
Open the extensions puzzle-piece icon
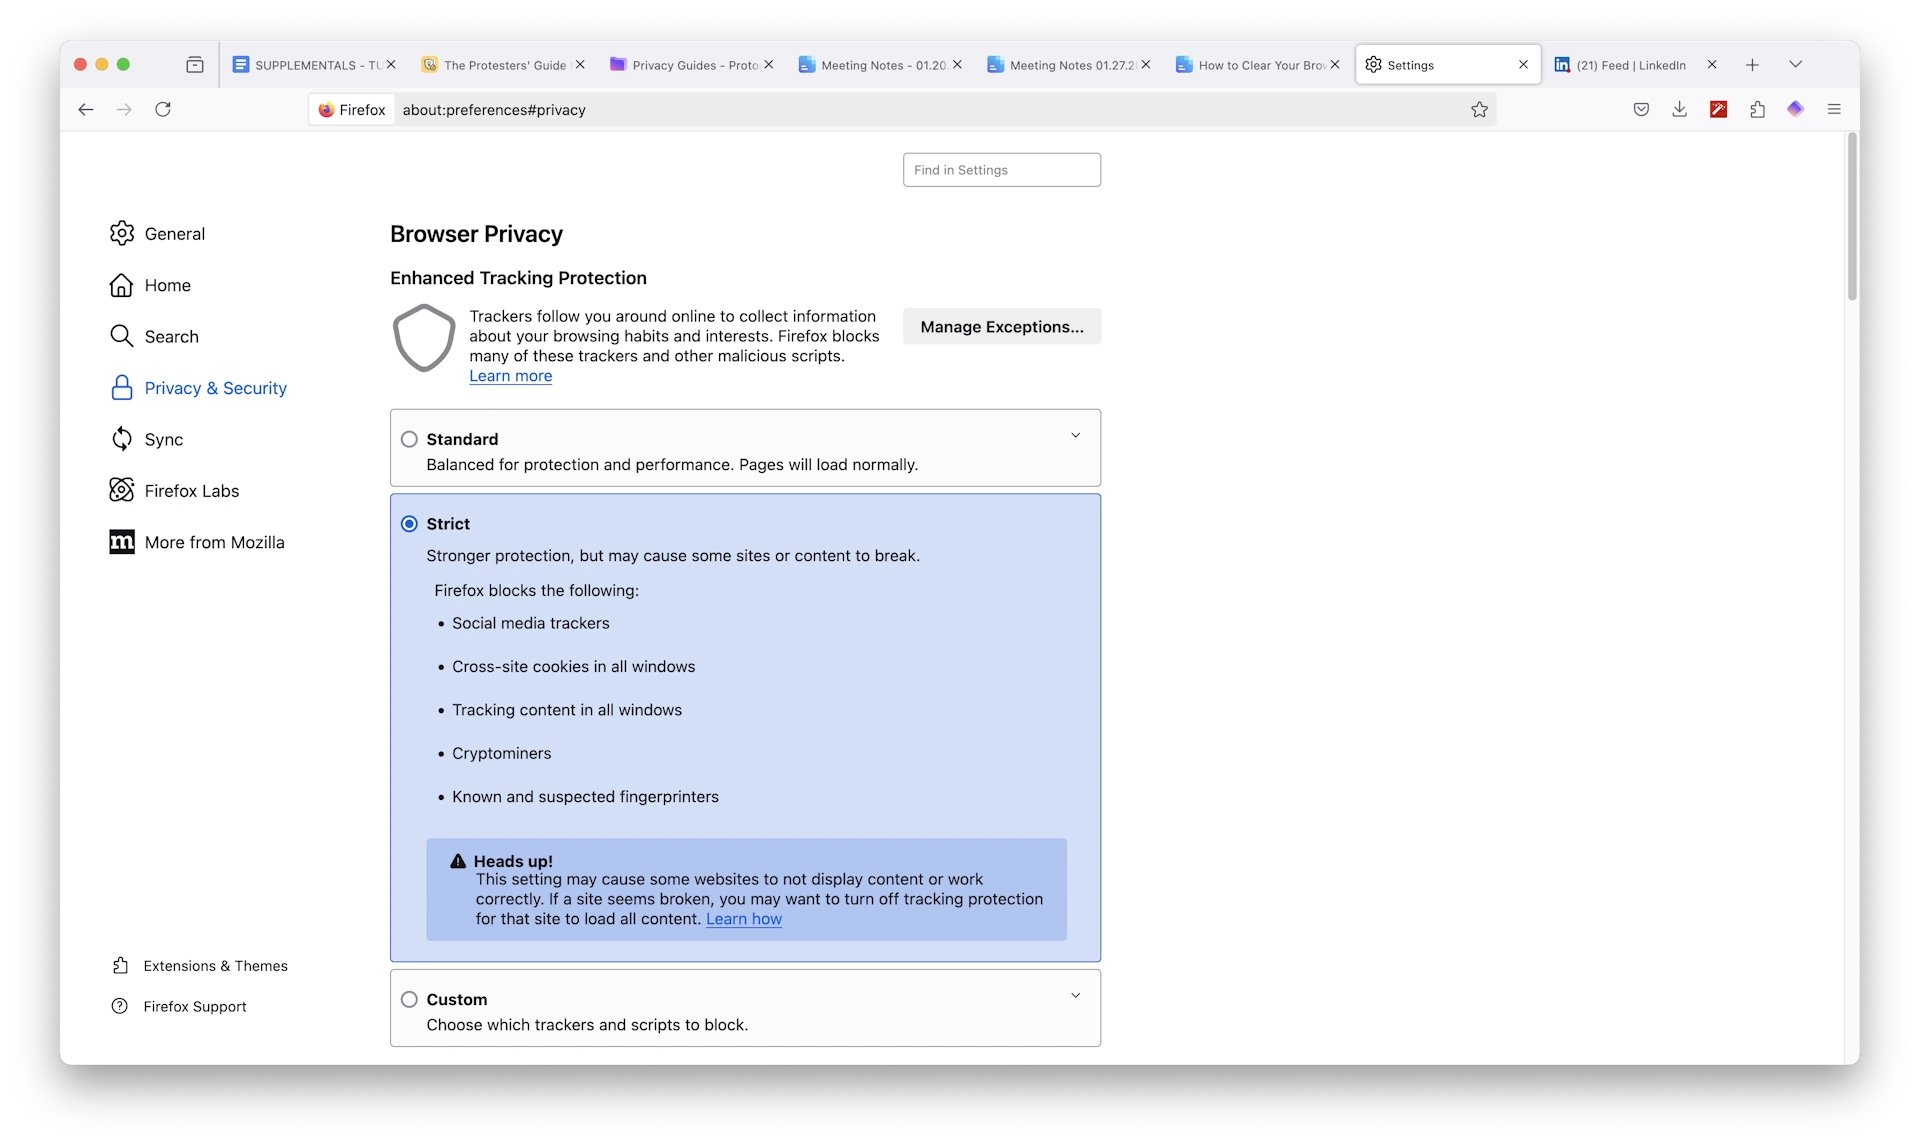(1757, 109)
